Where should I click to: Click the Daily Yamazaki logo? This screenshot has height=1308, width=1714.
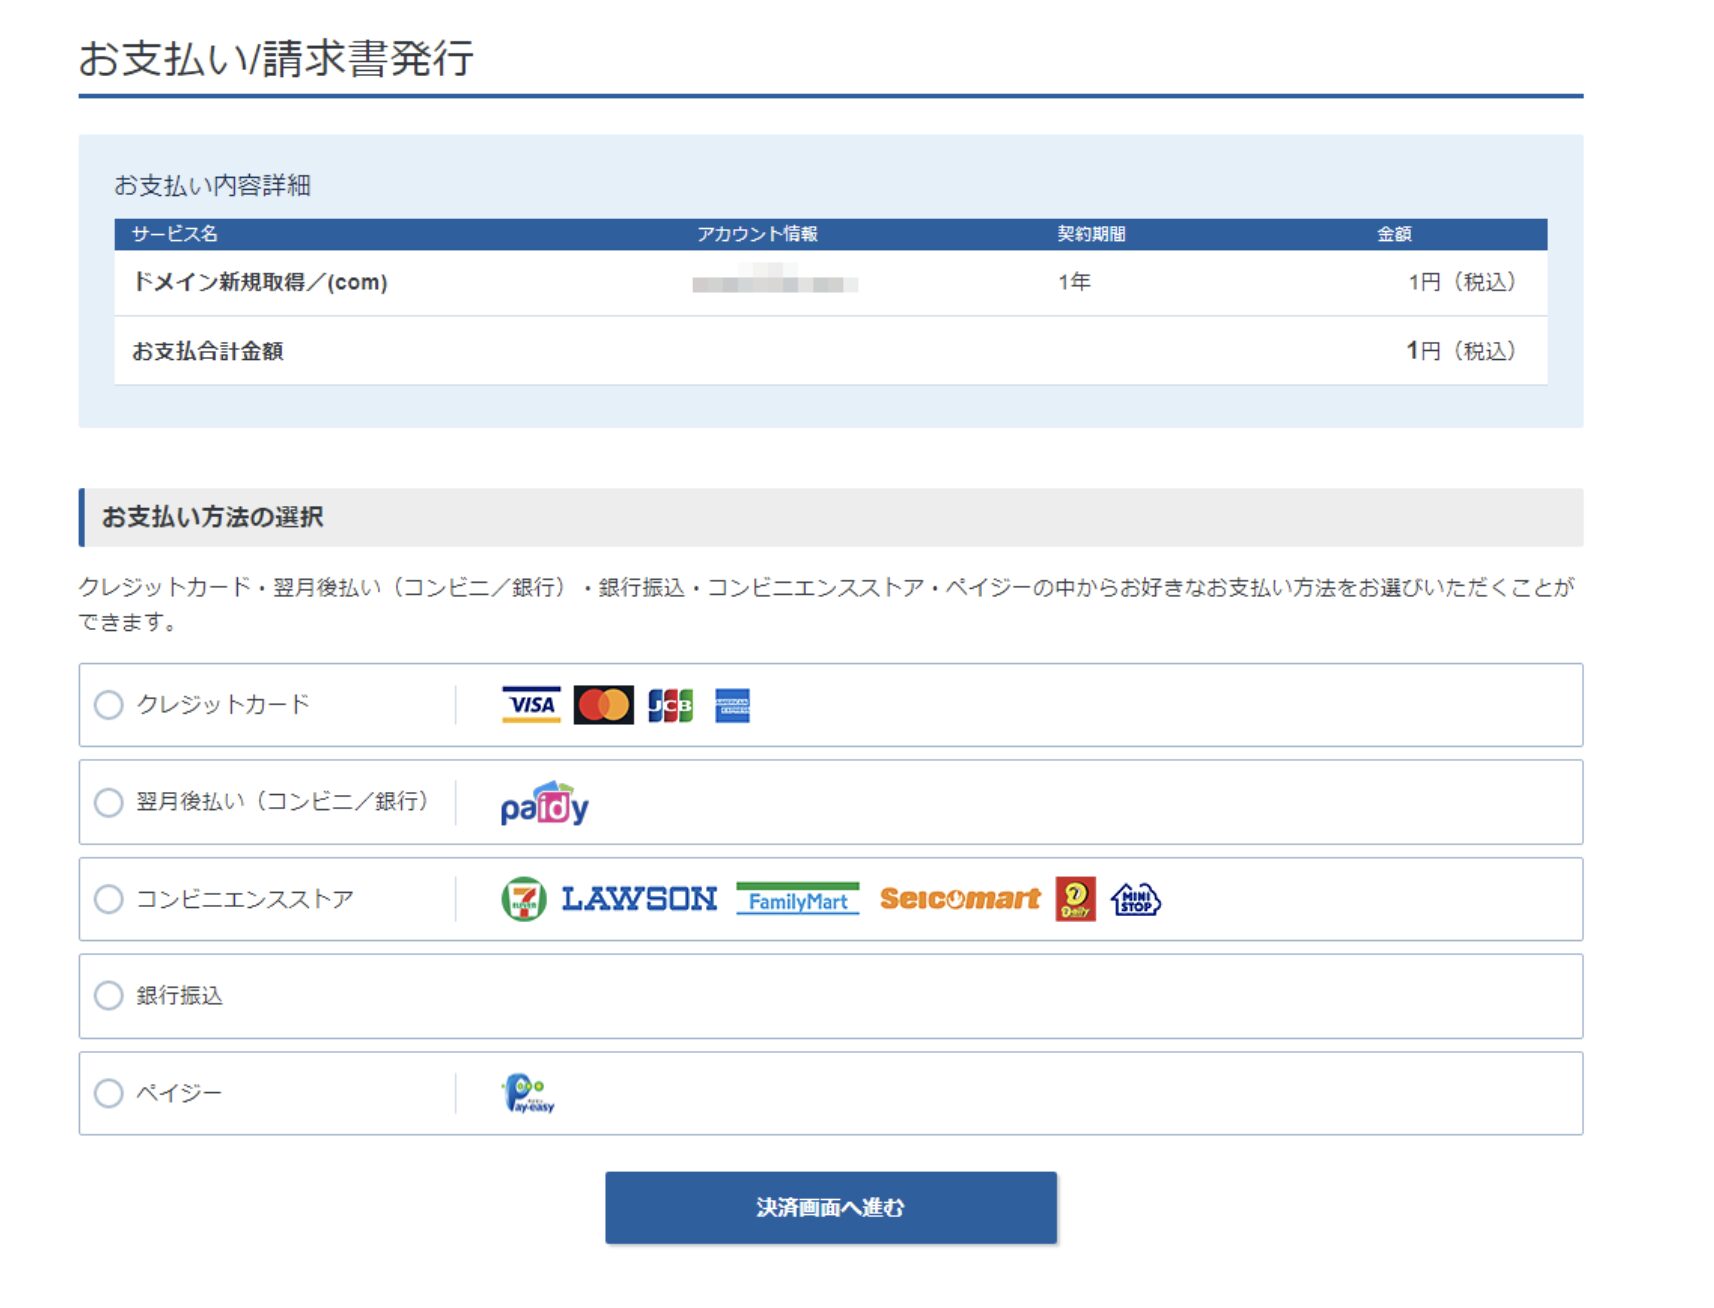pos(1075,899)
